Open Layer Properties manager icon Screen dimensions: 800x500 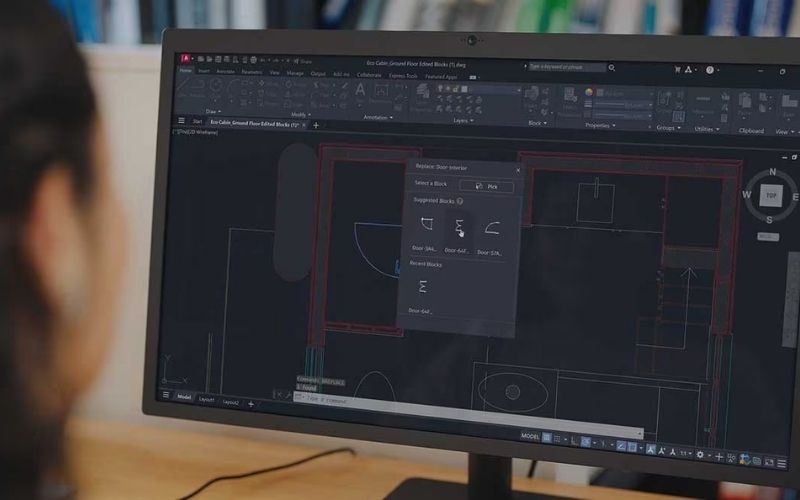(422, 93)
